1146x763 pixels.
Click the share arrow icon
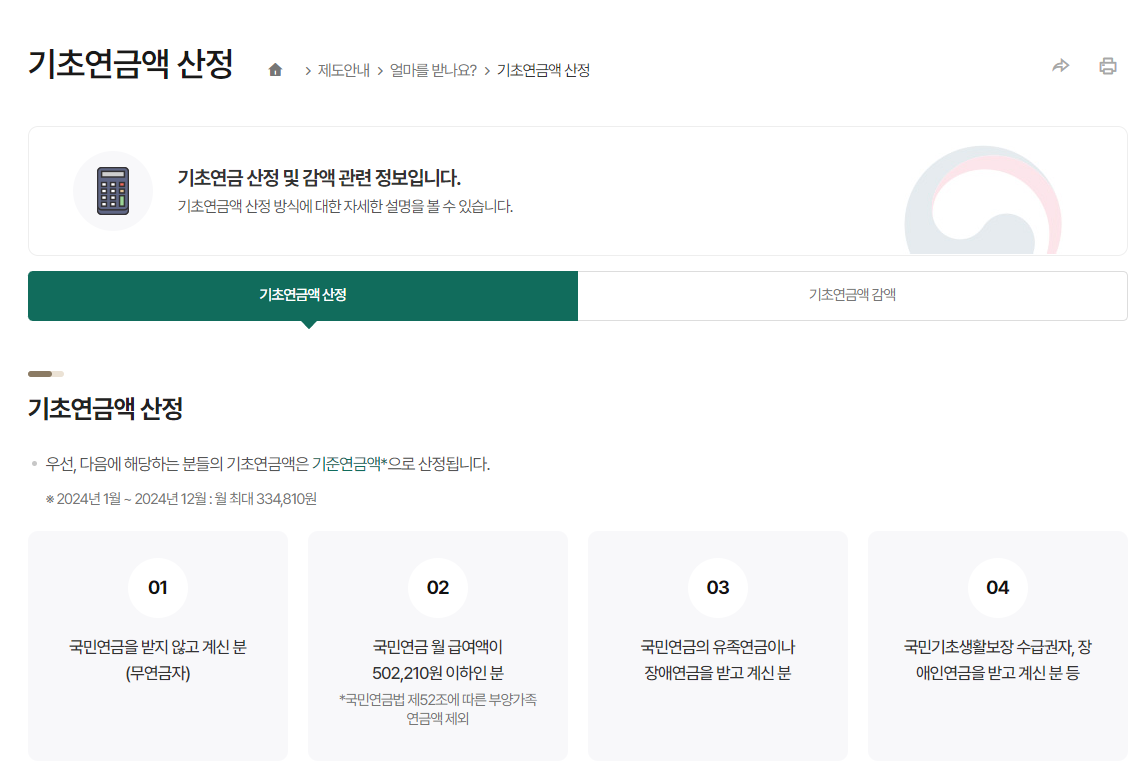click(1060, 66)
